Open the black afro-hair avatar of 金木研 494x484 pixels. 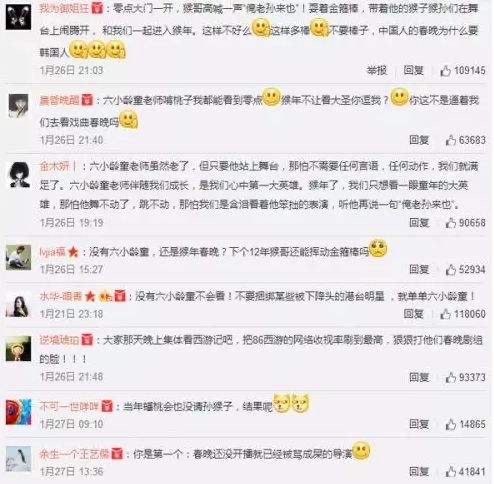click(18, 175)
